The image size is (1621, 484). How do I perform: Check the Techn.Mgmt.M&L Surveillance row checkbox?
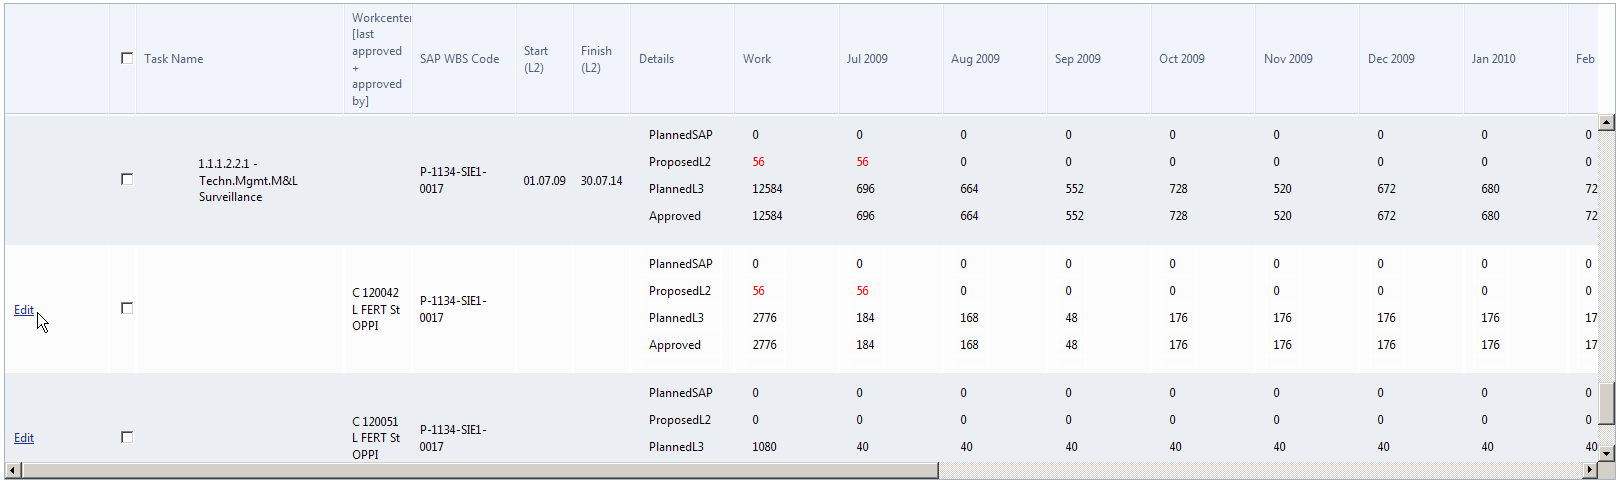[x=127, y=179]
